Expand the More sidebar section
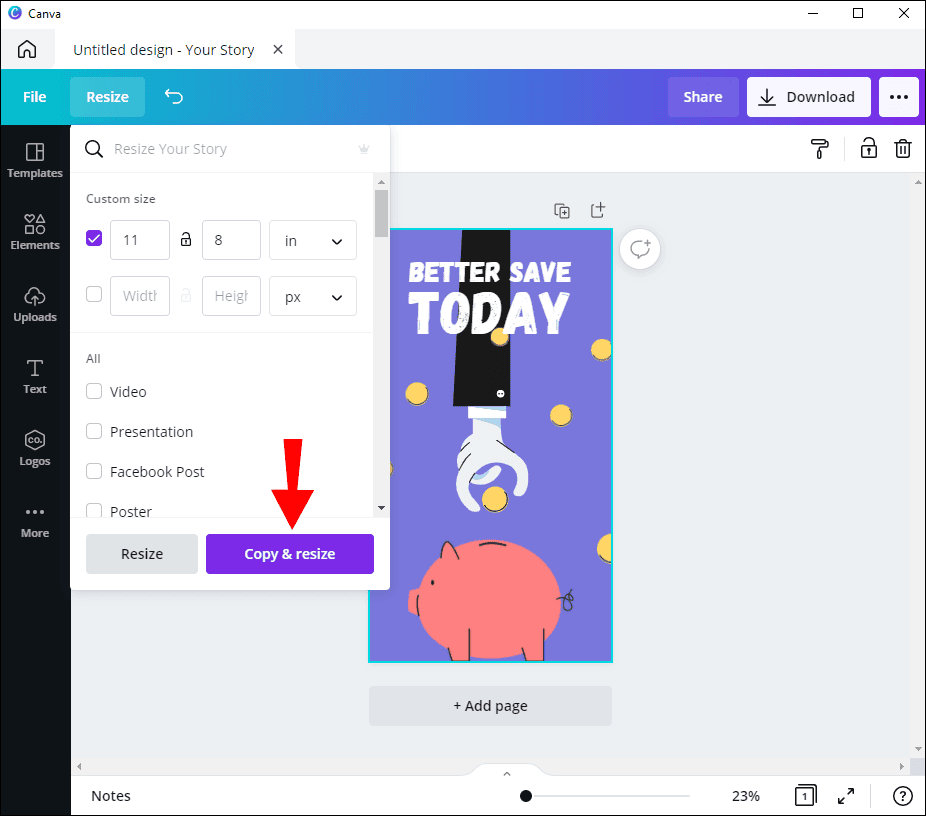The width and height of the screenshot is (926, 816). pos(34,521)
